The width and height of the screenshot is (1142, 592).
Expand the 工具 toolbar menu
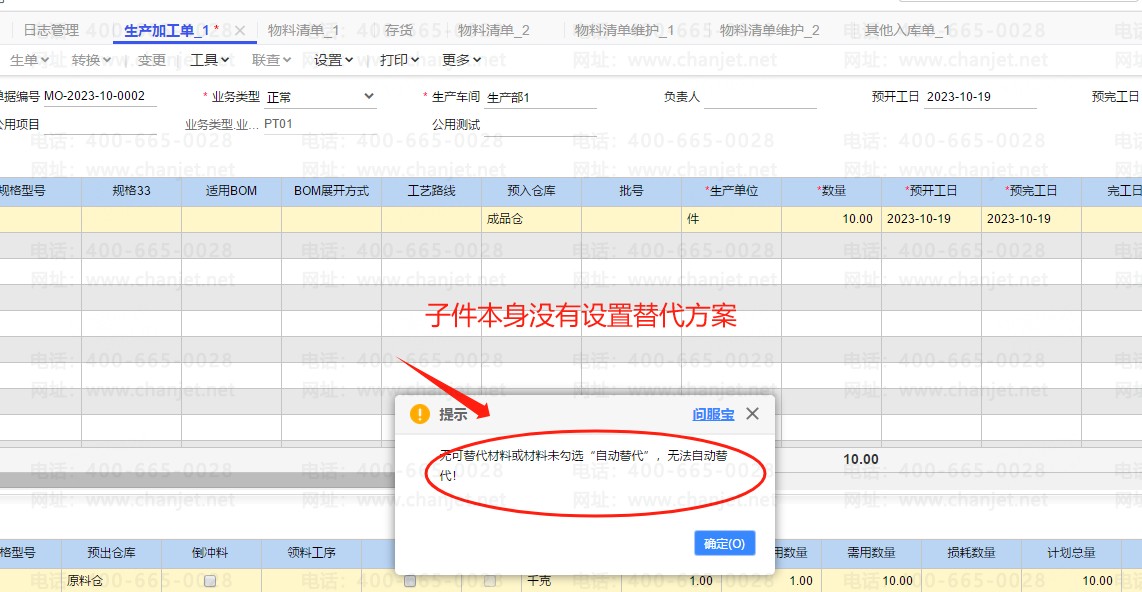(x=210, y=60)
